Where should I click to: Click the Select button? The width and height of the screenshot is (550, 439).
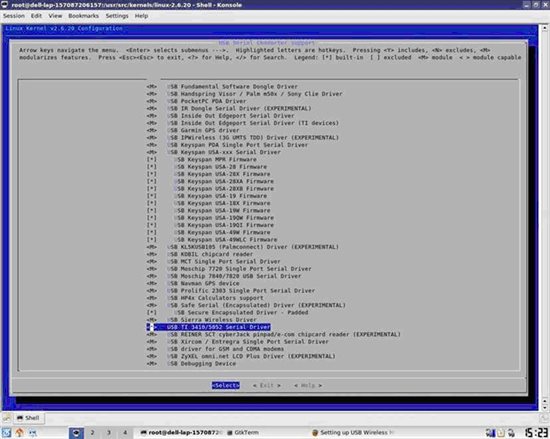click(x=226, y=385)
